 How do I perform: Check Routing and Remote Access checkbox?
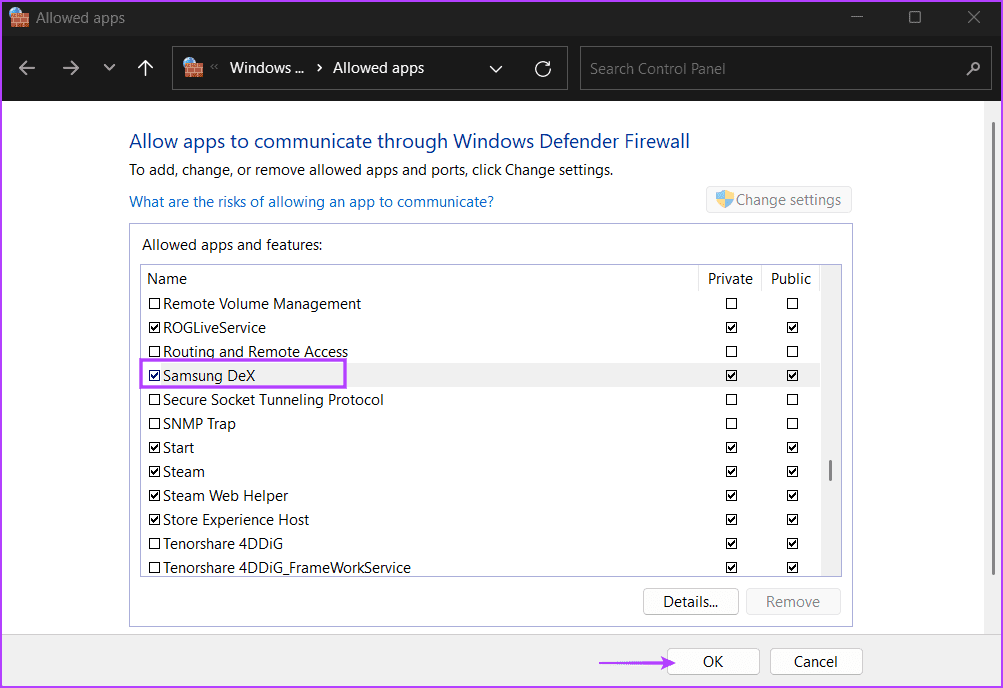point(154,352)
